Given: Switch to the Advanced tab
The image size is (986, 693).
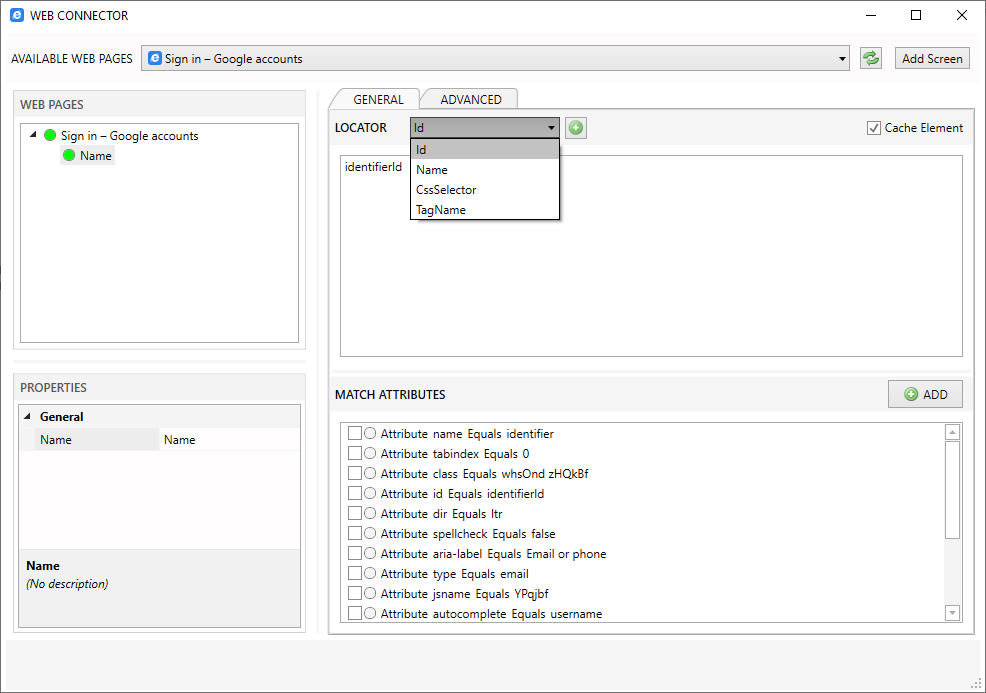Looking at the screenshot, I should click(x=469, y=99).
